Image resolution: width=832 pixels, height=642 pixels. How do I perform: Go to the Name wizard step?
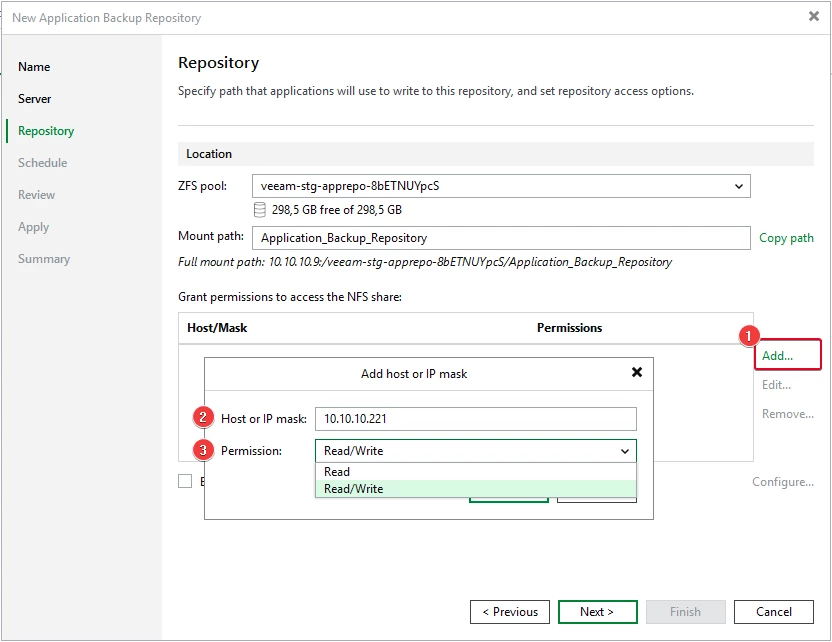[34, 67]
